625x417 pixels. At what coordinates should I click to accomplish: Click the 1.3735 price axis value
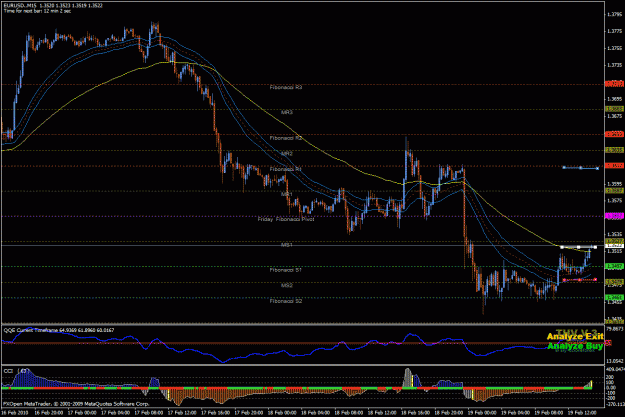pos(614,65)
